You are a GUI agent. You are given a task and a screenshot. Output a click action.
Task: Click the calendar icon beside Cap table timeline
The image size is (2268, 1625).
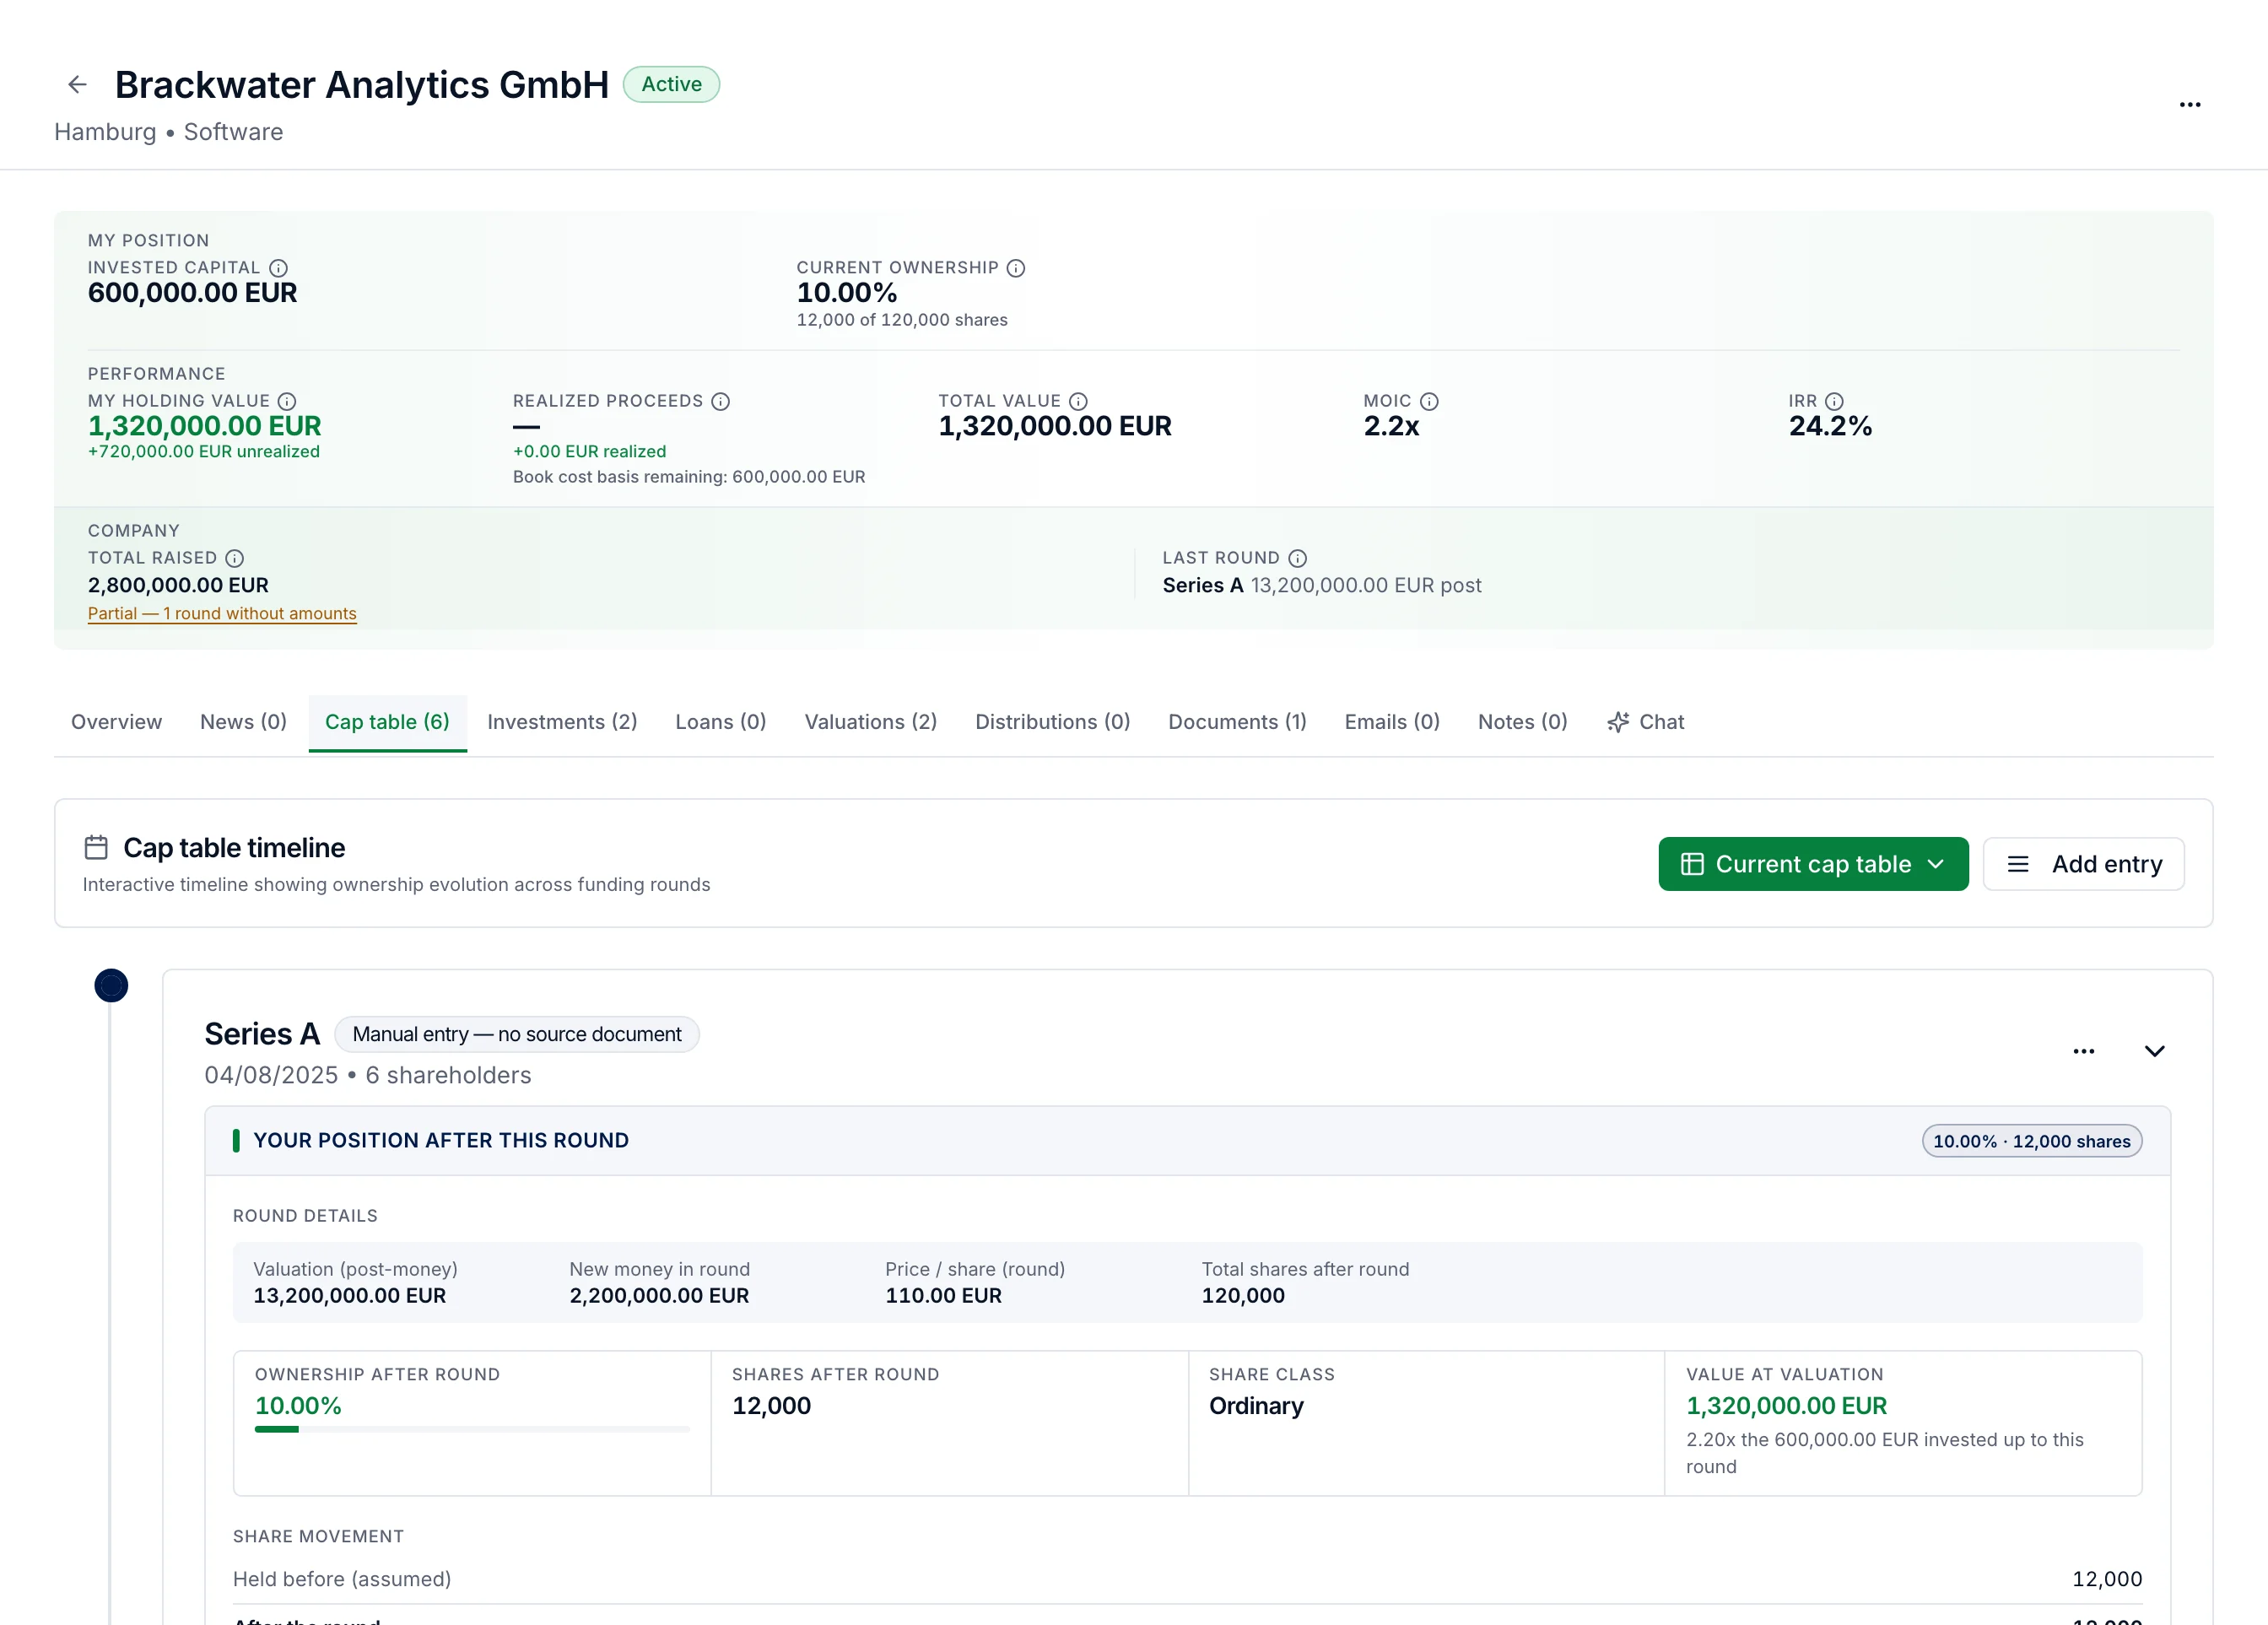pyautogui.click(x=96, y=847)
